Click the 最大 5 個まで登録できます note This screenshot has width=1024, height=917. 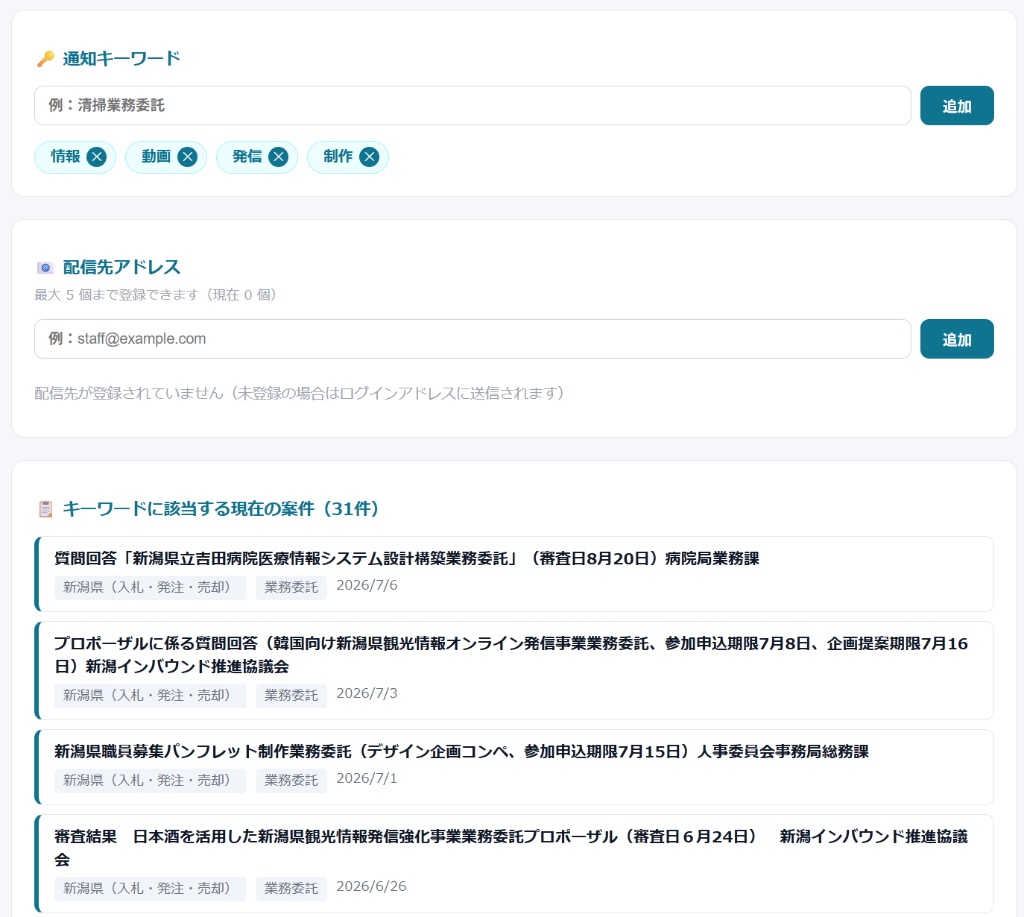pyautogui.click(x=155, y=295)
